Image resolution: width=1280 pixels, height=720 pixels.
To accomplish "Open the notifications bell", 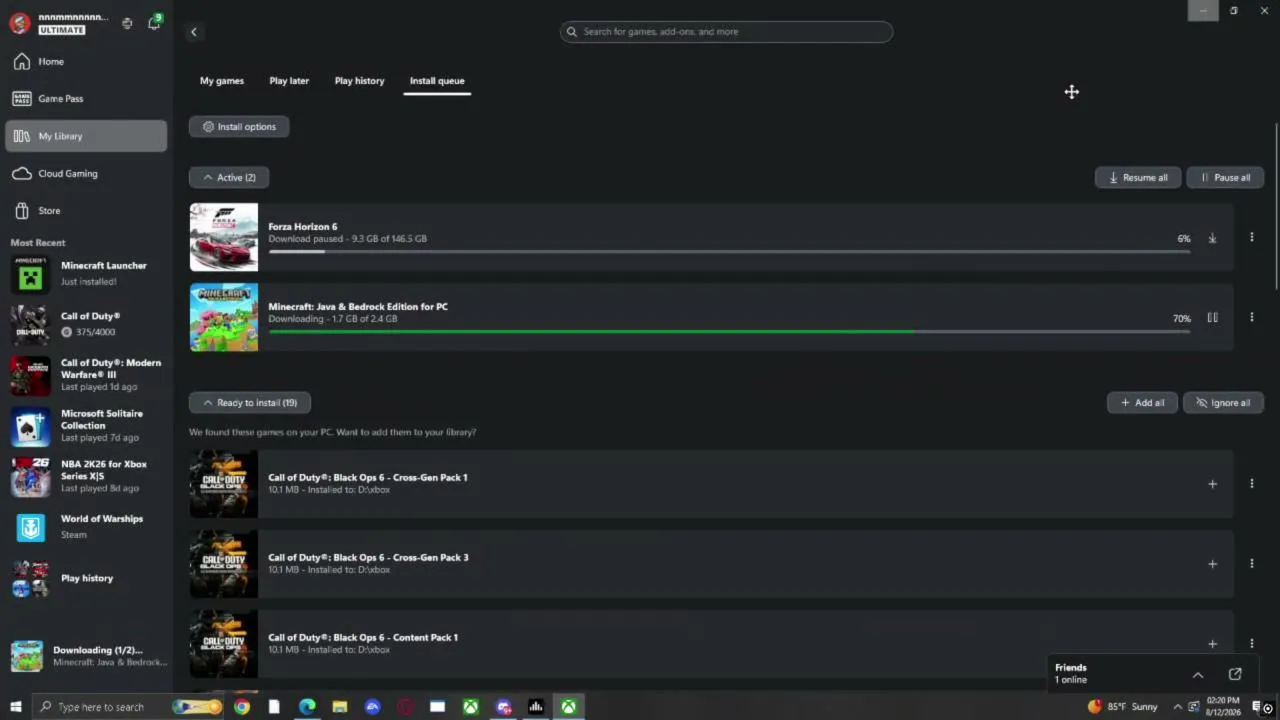I will [x=154, y=22].
